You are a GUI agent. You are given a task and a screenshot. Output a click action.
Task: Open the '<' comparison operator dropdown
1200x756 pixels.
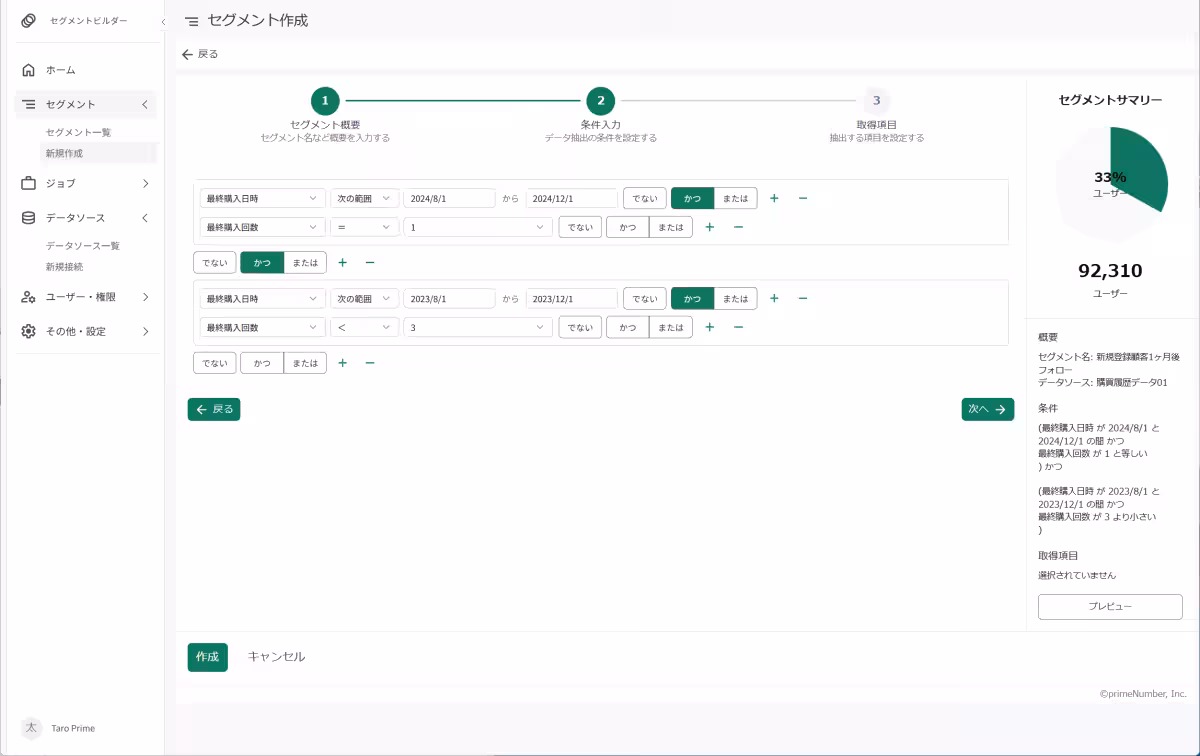364,327
